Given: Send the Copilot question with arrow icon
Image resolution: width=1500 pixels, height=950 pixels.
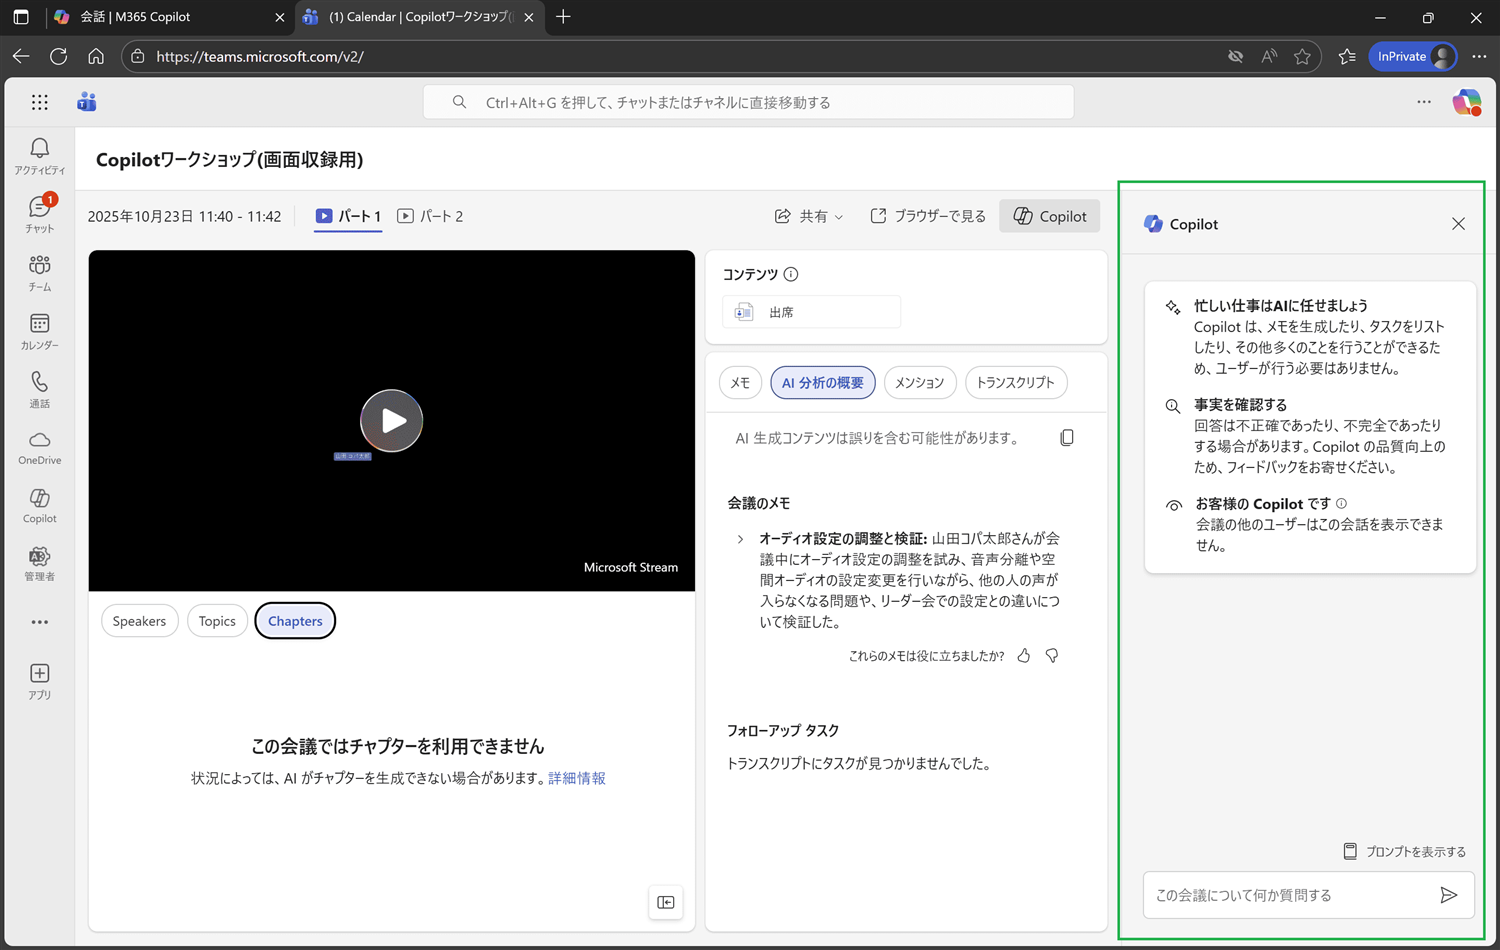Looking at the screenshot, I should pos(1449,895).
